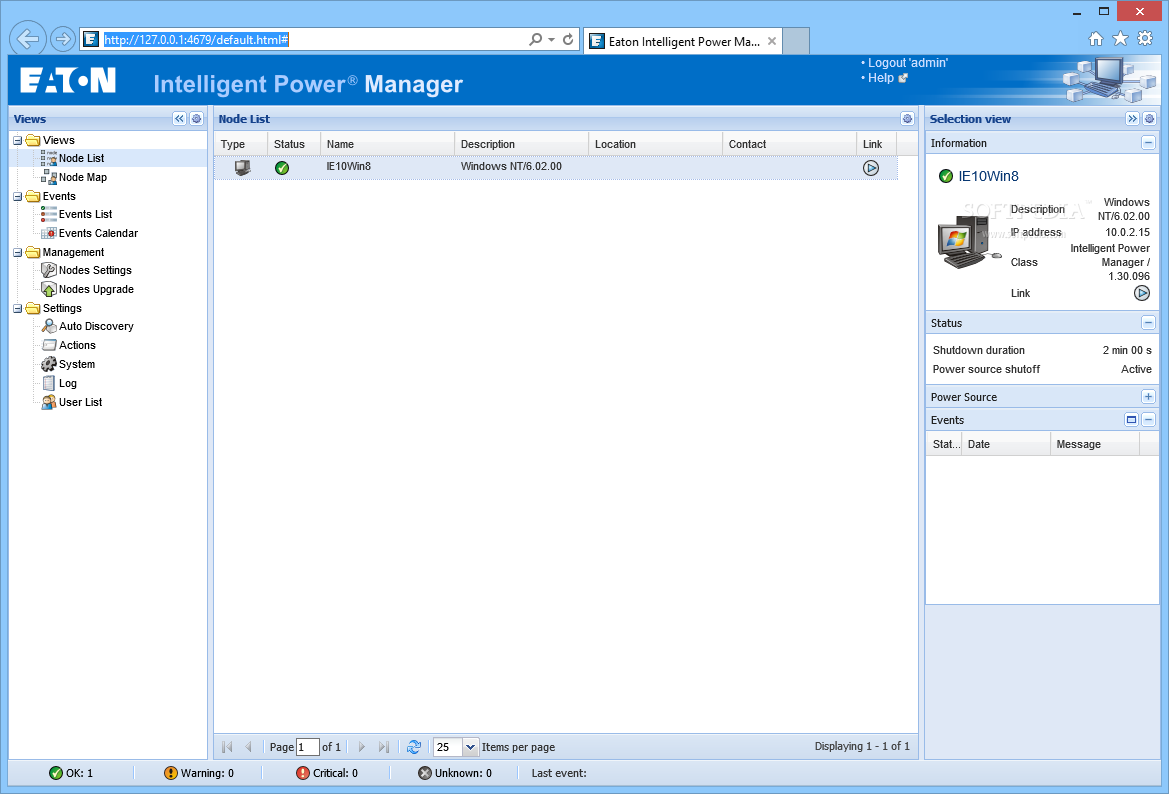This screenshot has width=1169, height=794.
Task: Collapse the Views side panel with double arrow
Action: (x=179, y=119)
